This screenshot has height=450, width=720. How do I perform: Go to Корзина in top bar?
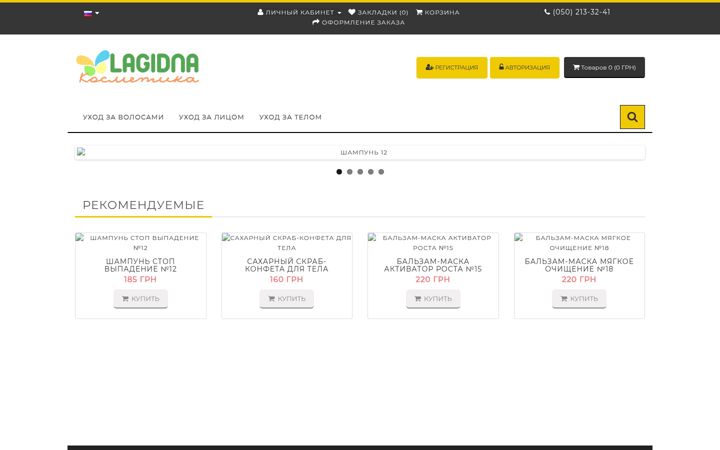438,12
